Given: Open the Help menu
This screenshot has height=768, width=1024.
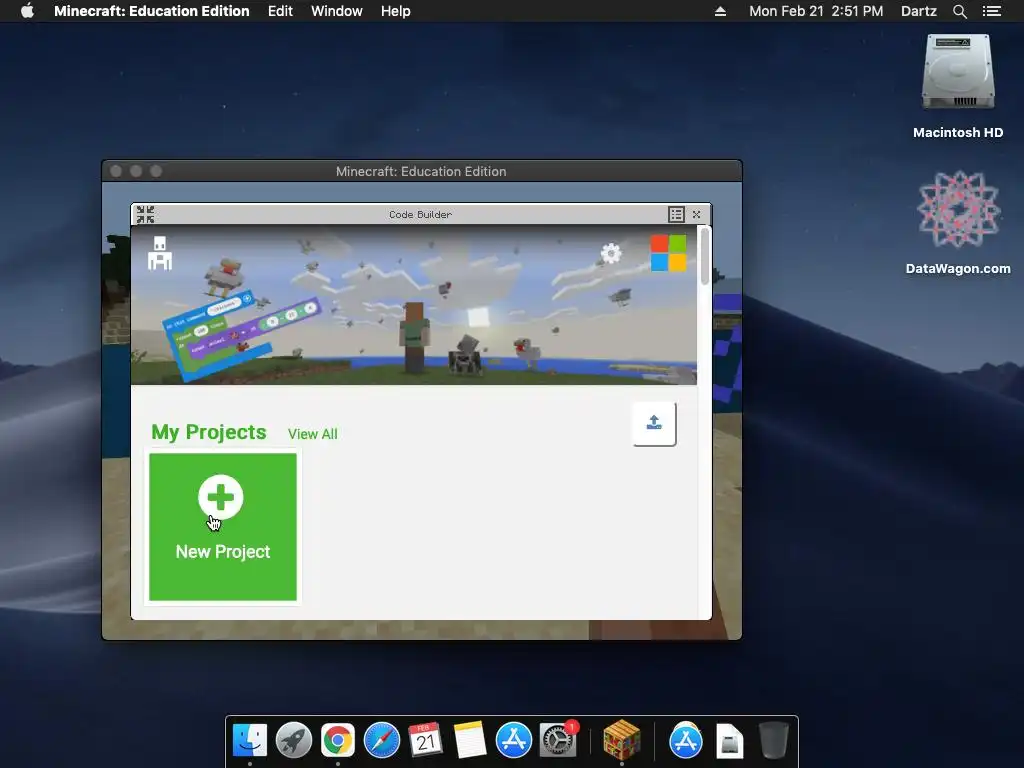Looking at the screenshot, I should click(396, 11).
